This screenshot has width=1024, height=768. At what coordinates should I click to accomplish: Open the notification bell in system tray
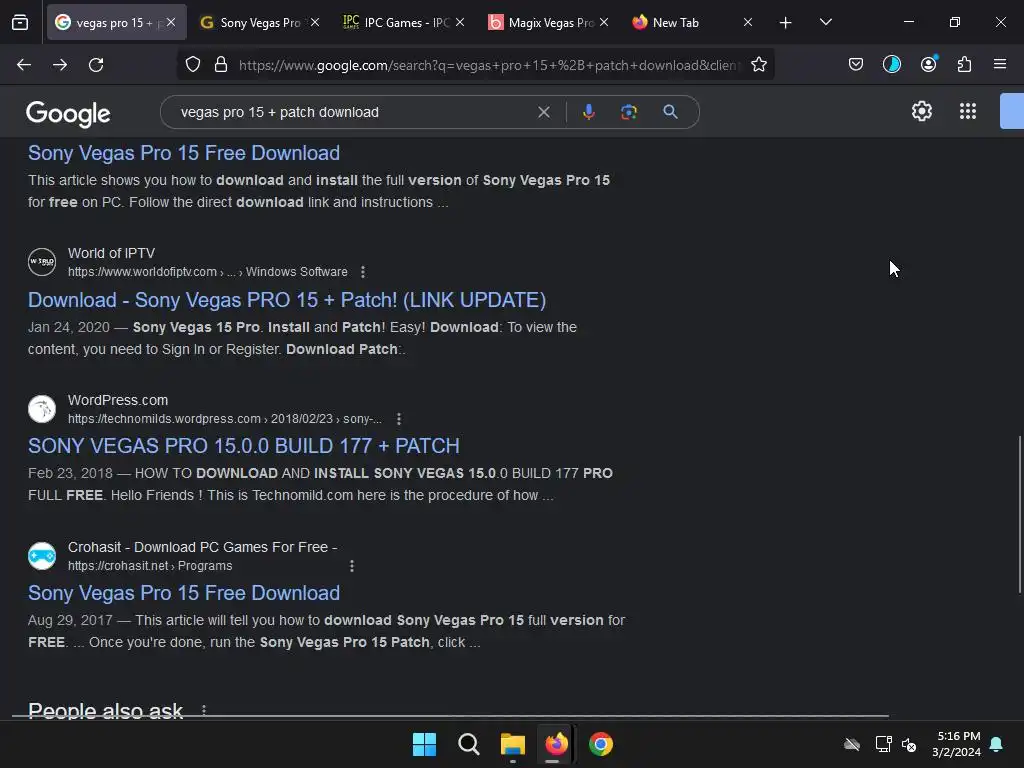(996, 744)
